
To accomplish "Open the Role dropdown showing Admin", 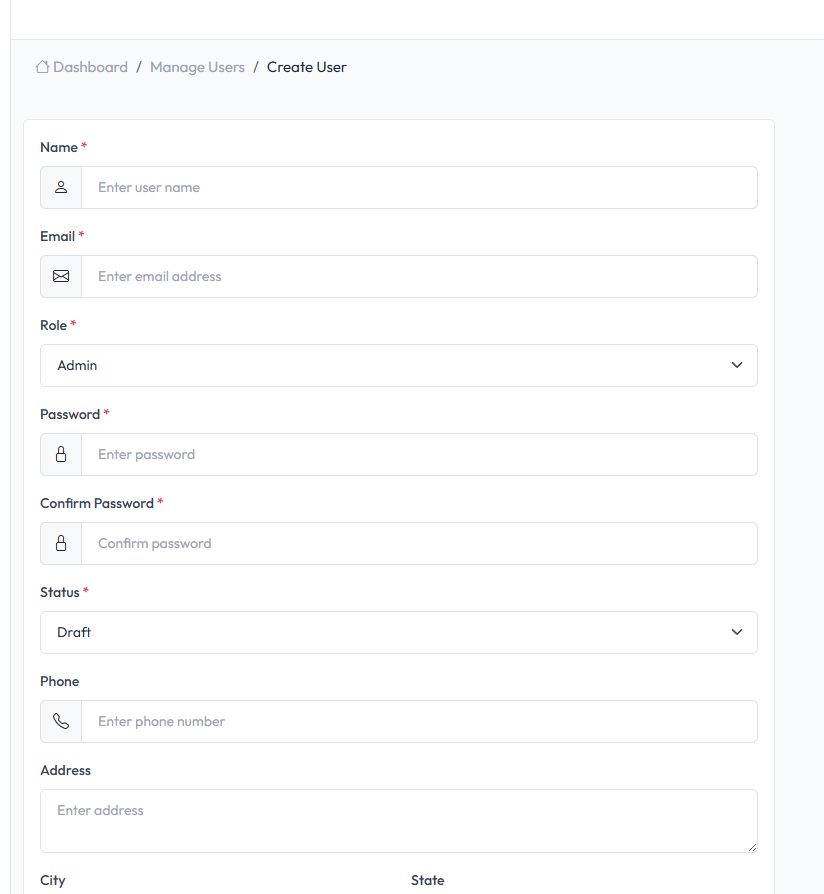I will pyautogui.click(x=398, y=365).
